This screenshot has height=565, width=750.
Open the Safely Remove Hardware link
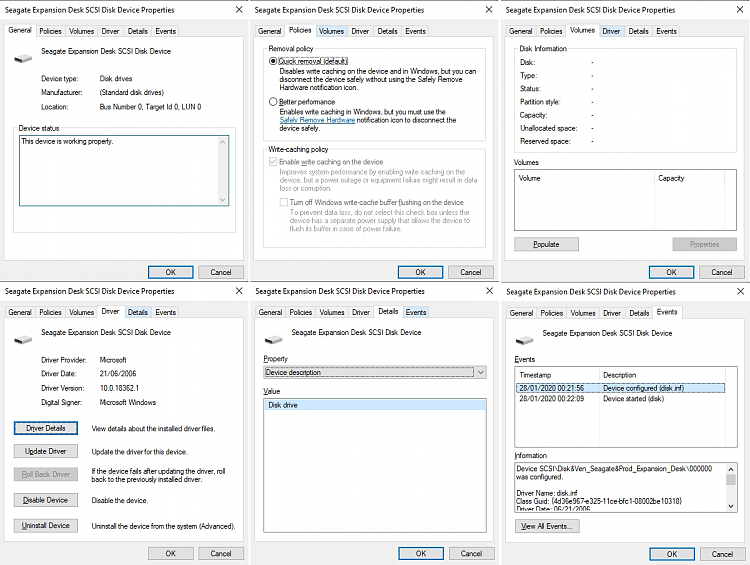(x=317, y=120)
